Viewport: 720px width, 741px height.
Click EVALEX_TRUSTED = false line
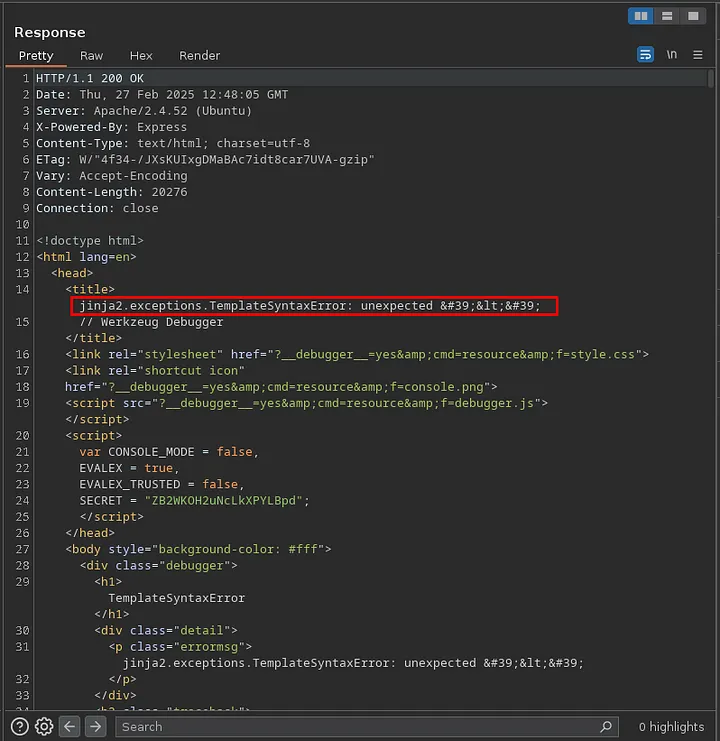[162, 484]
